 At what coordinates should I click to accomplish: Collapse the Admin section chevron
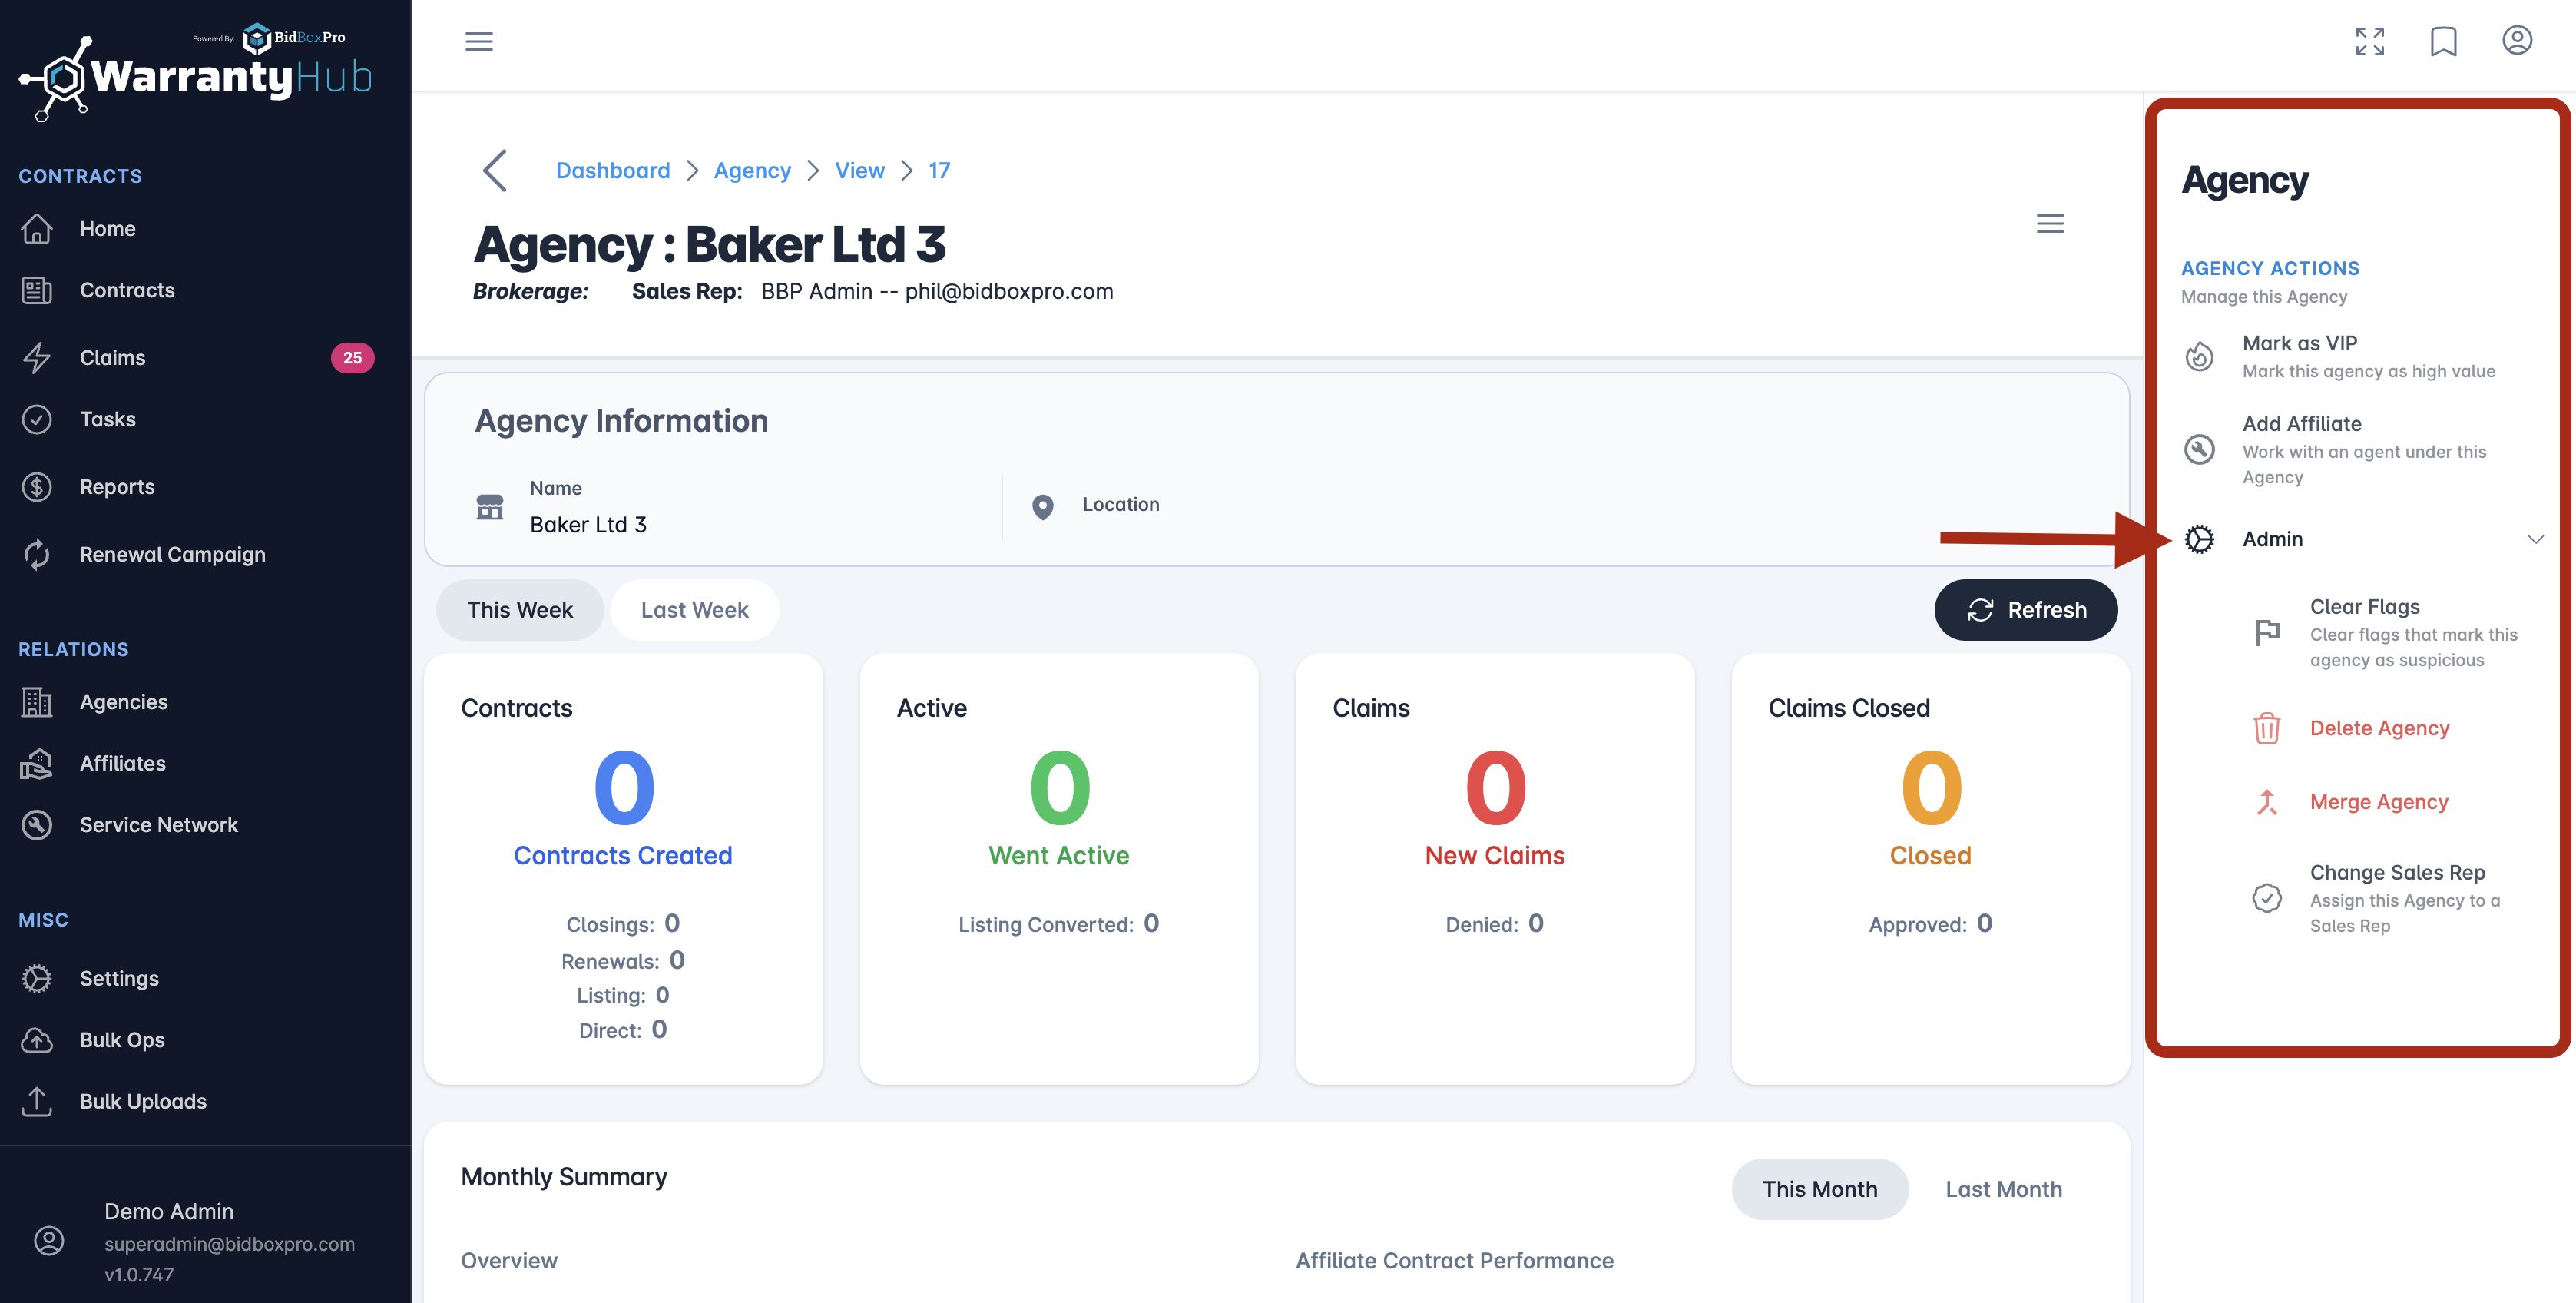pyautogui.click(x=2535, y=539)
